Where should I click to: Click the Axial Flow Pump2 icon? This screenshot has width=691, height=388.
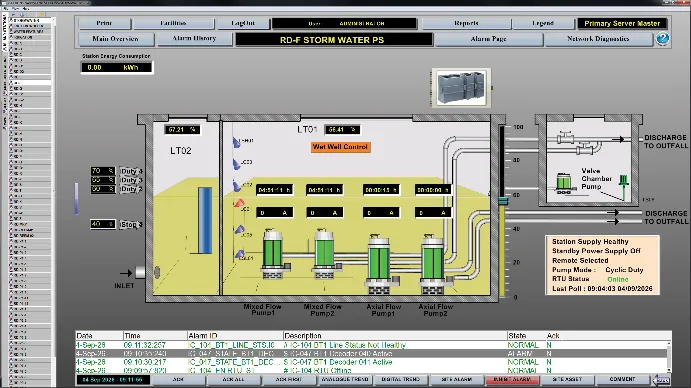tap(433, 264)
